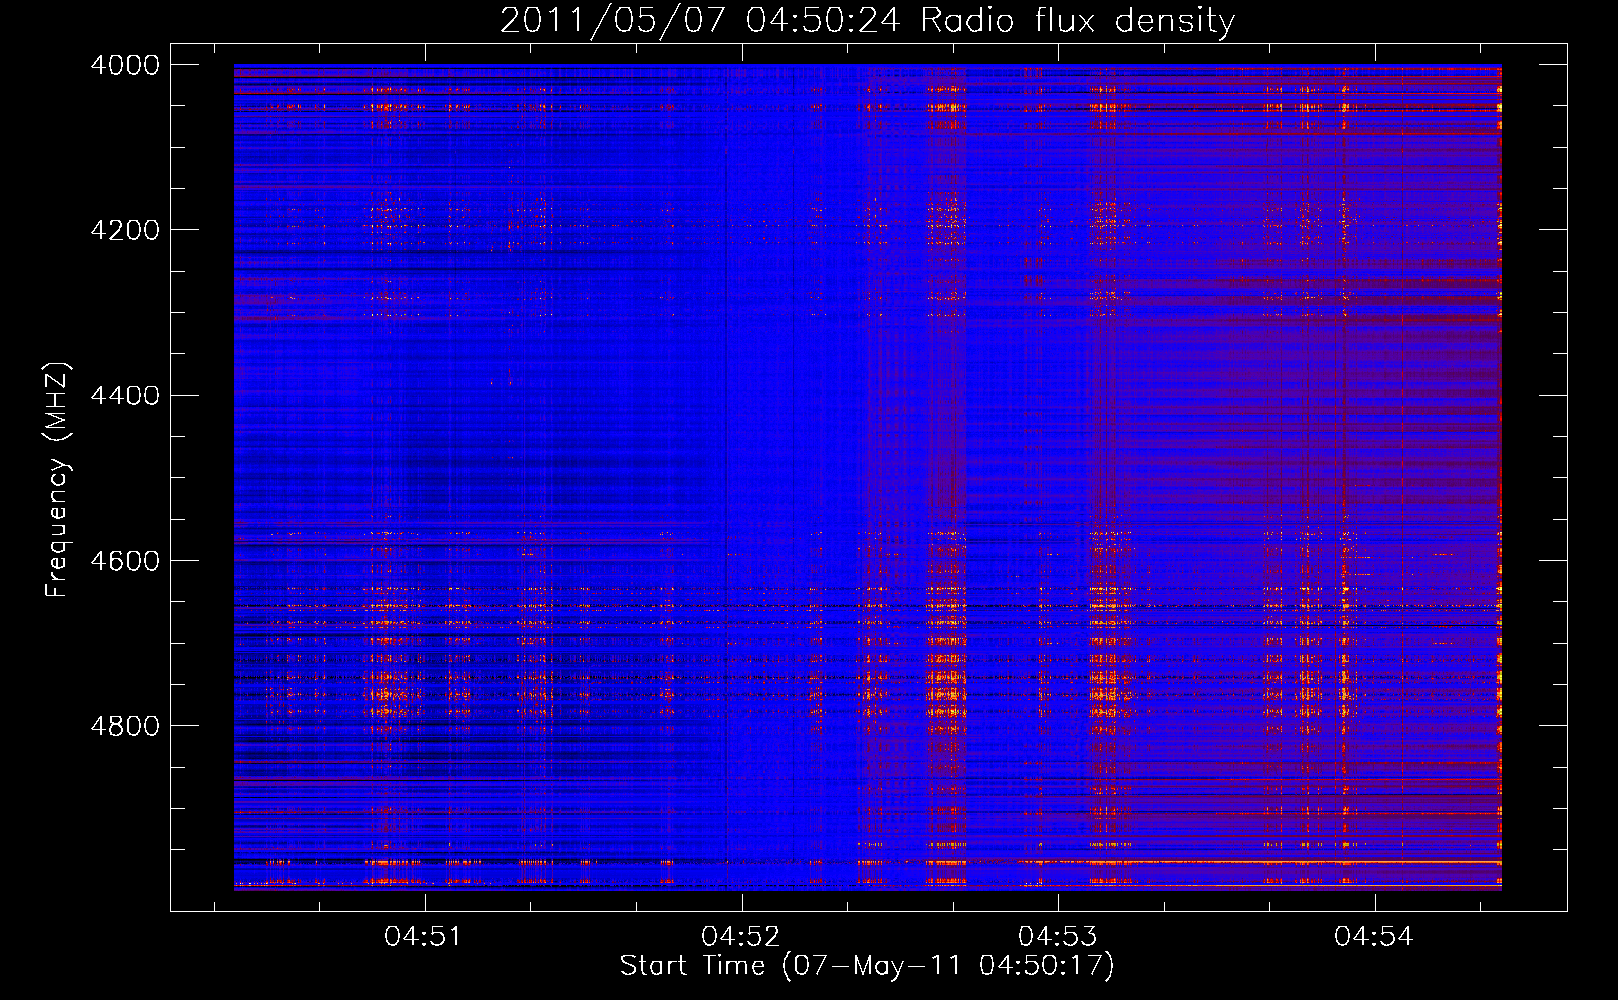Click the 4200 frequency tick label
This screenshot has width=1618, height=1000.
tap(125, 230)
